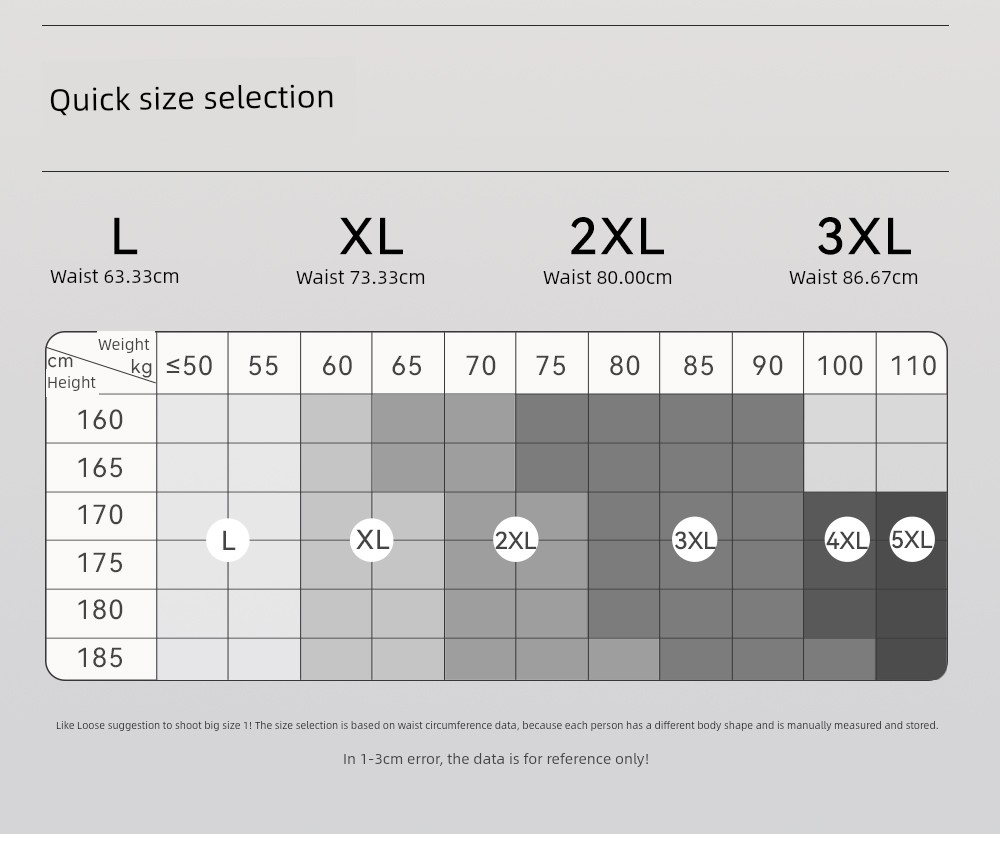The width and height of the screenshot is (1000, 854).
Task: Click the Waist 63.33cm label
Action: (115, 276)
